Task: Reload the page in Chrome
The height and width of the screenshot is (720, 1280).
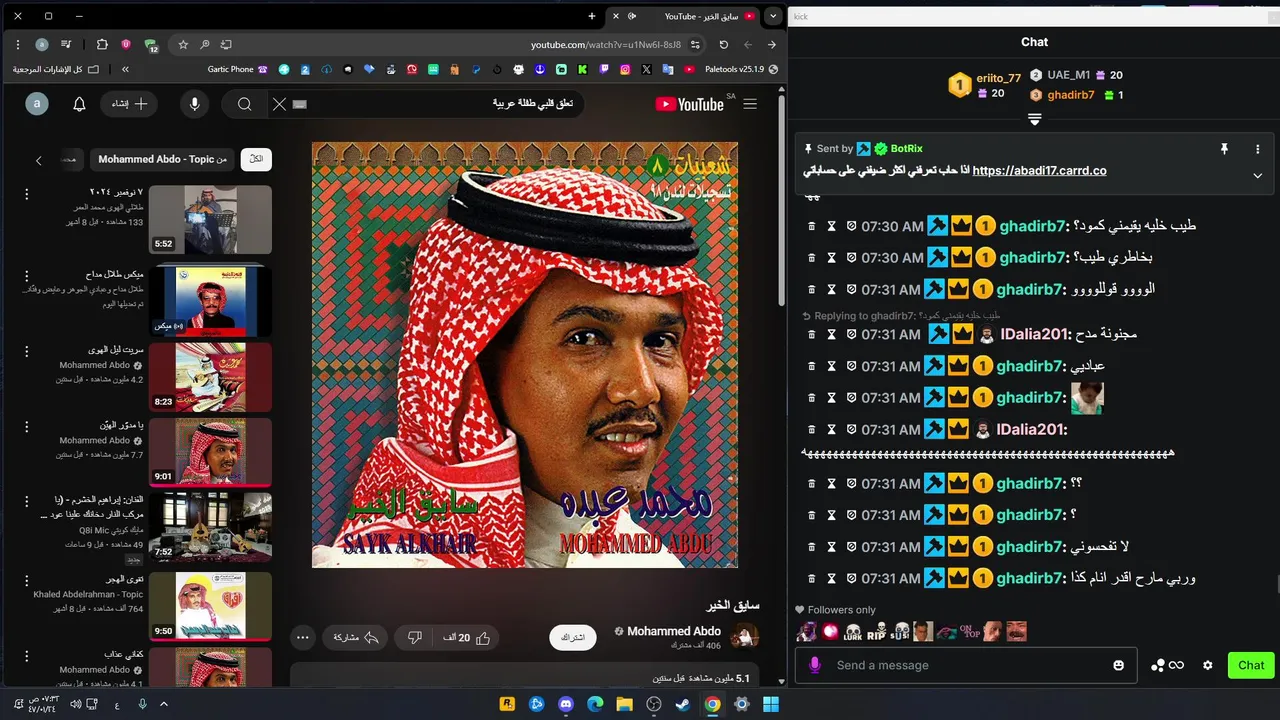Action: tap(724, 45)
